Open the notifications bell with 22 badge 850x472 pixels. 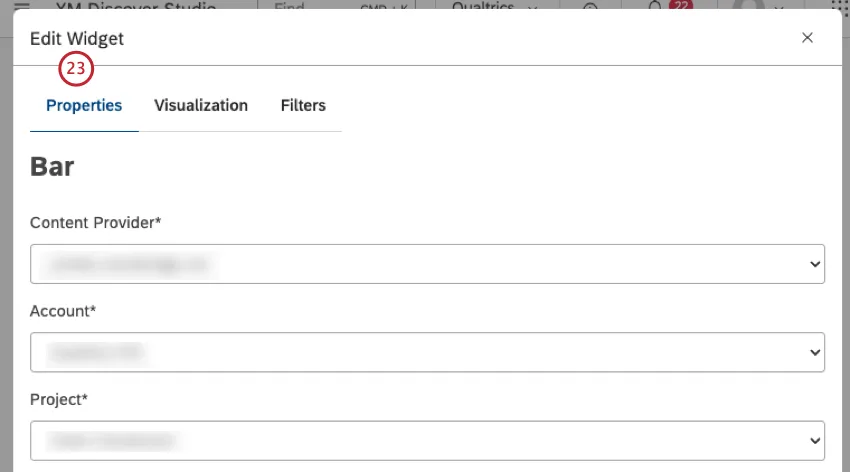point(655,5)
